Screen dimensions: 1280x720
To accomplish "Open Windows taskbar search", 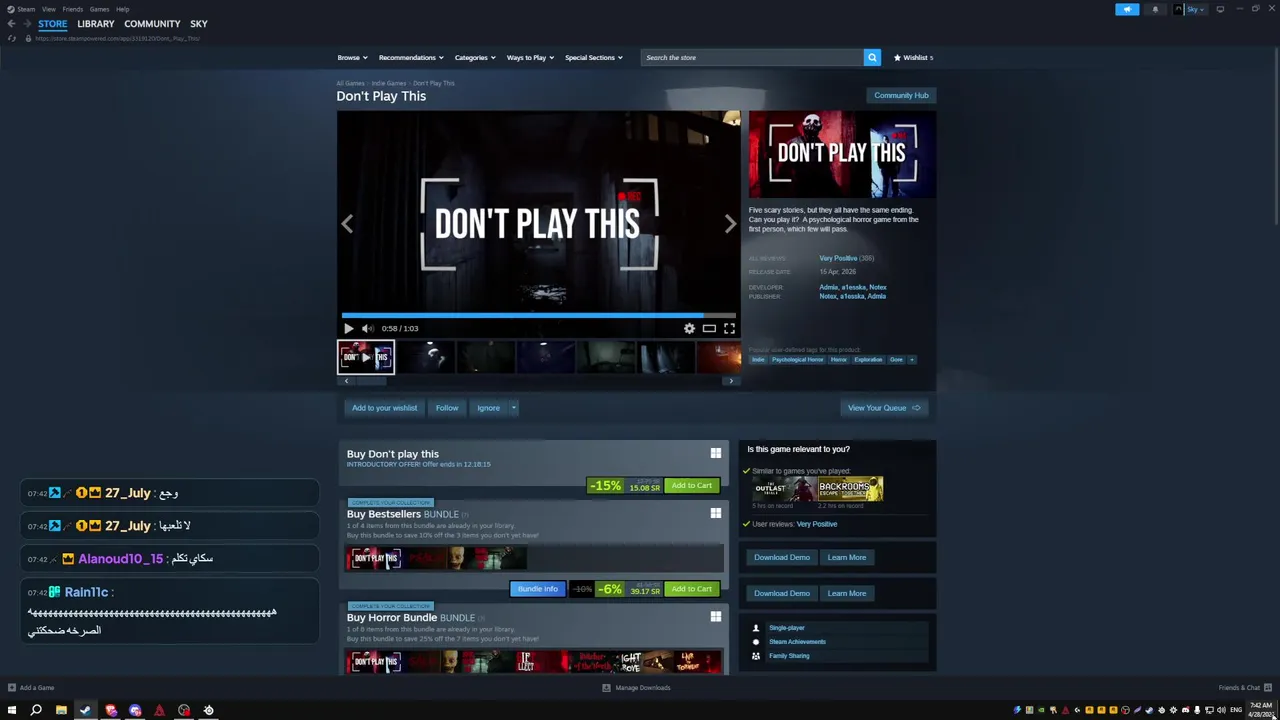I will (36, 710).
